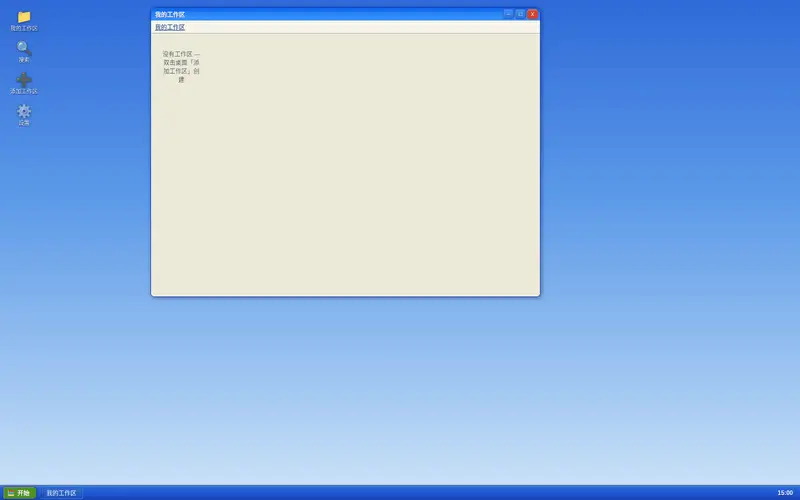Image resolution: width=800 pixels, height=500 pixels.
Task: Minimize the 我的工作区 window
Action: click(508, 14)
